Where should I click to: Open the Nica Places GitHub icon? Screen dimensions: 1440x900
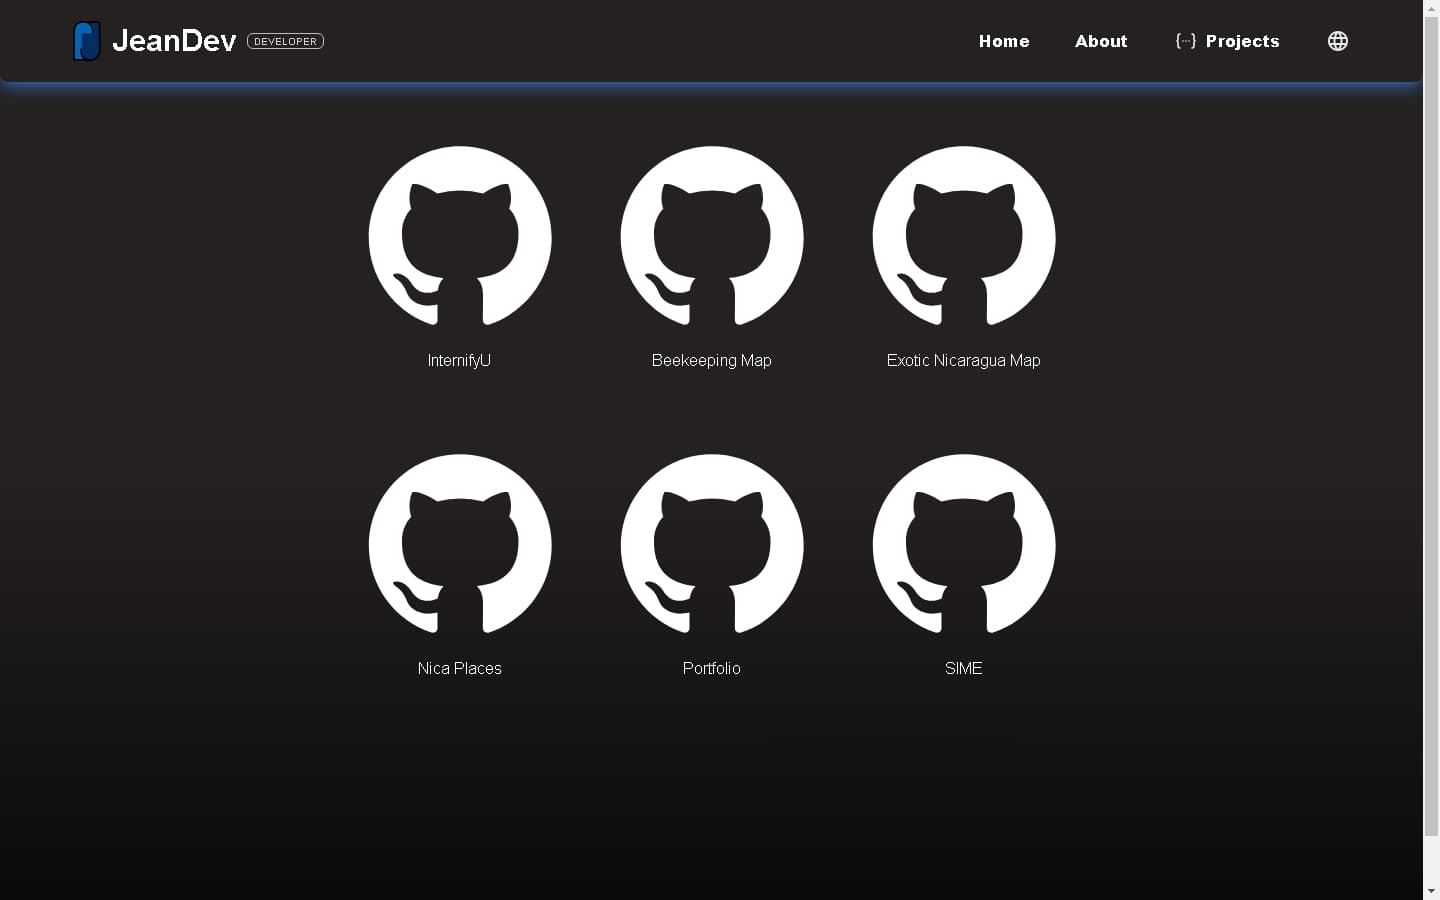click(459, 545)
